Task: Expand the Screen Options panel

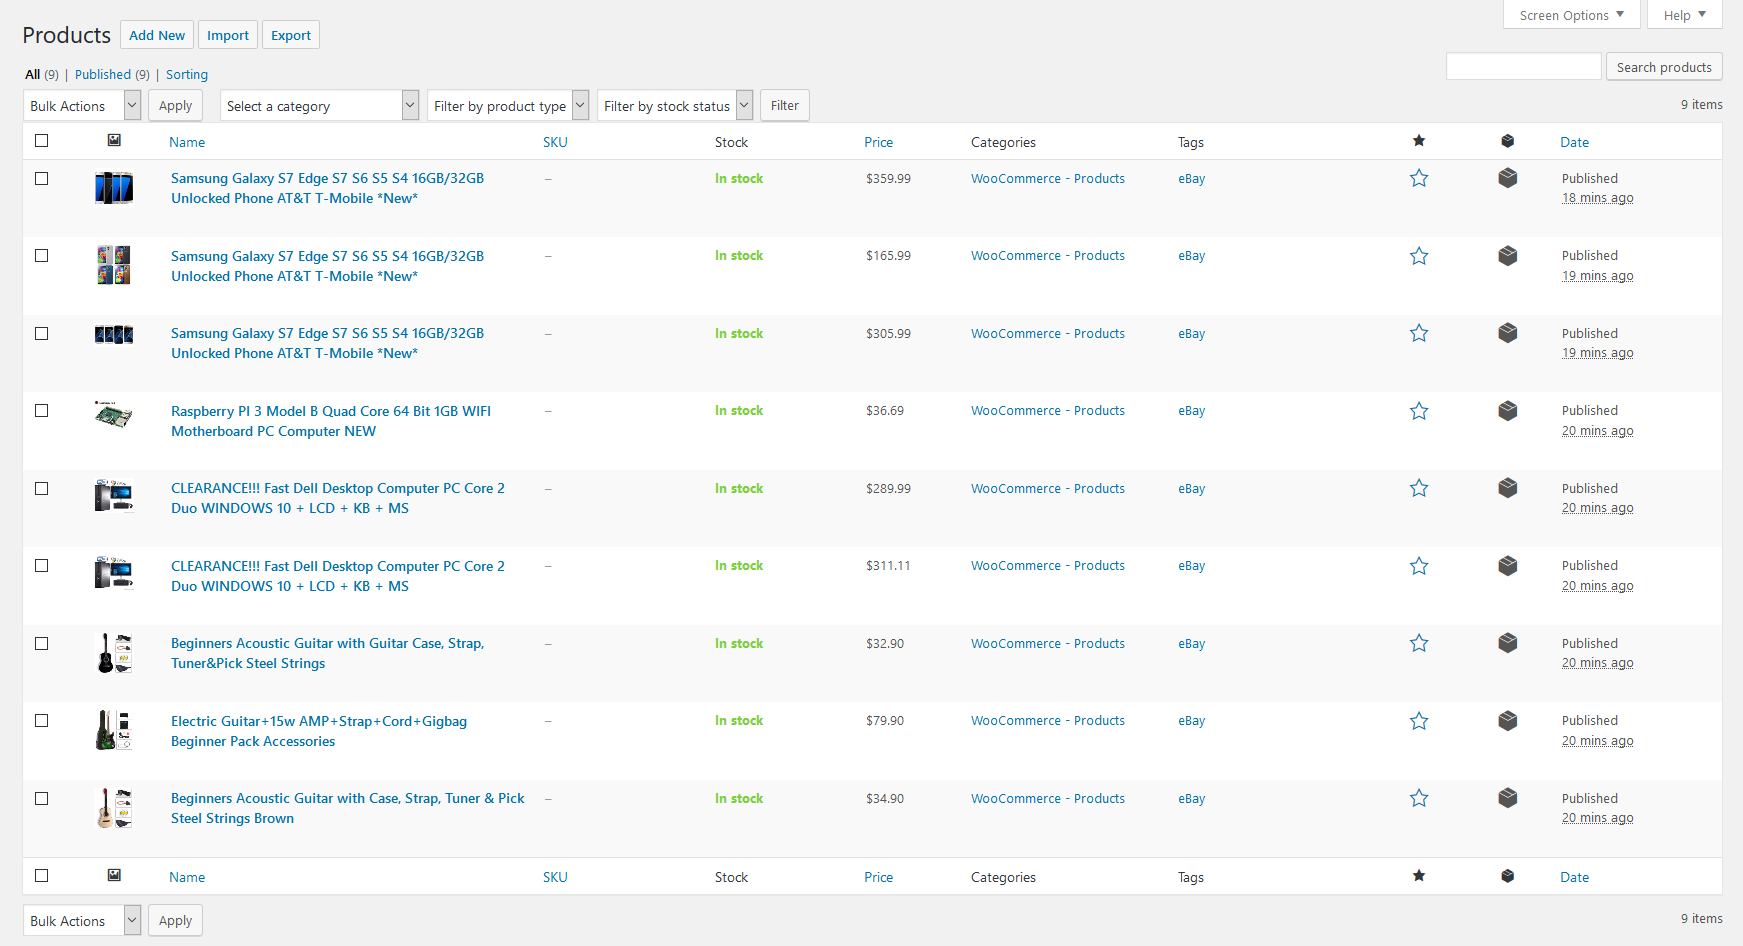Action: pos(1572,15)
